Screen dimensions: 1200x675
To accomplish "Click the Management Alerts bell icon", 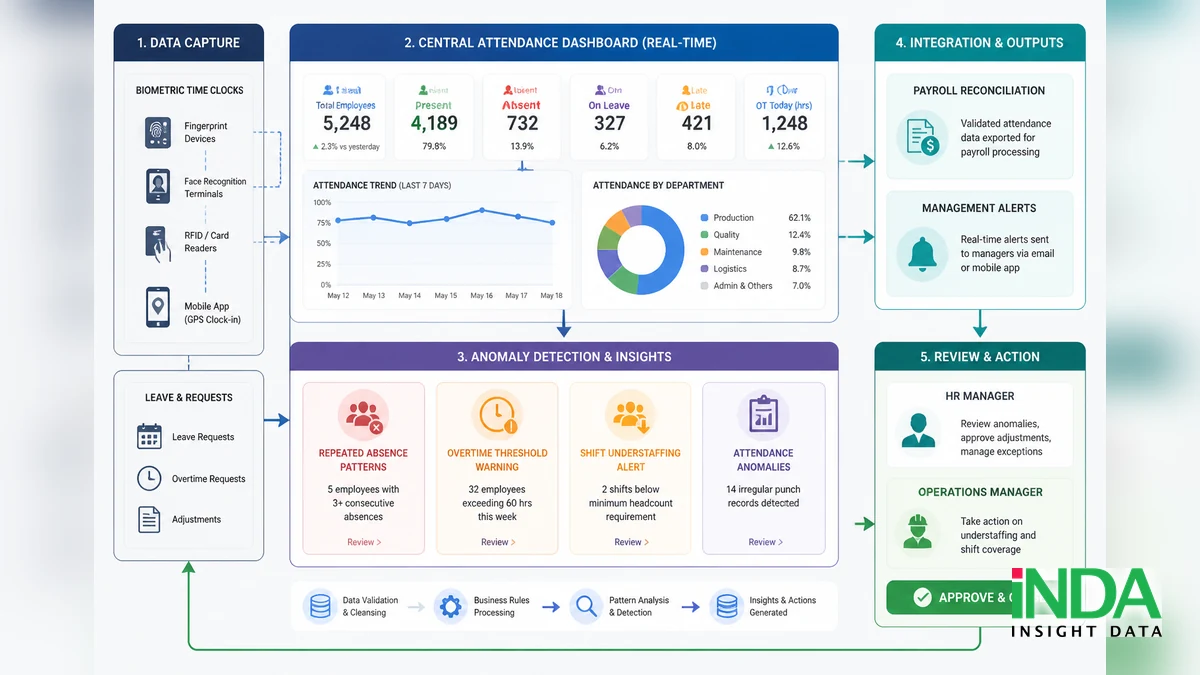I will coord(922,254).
